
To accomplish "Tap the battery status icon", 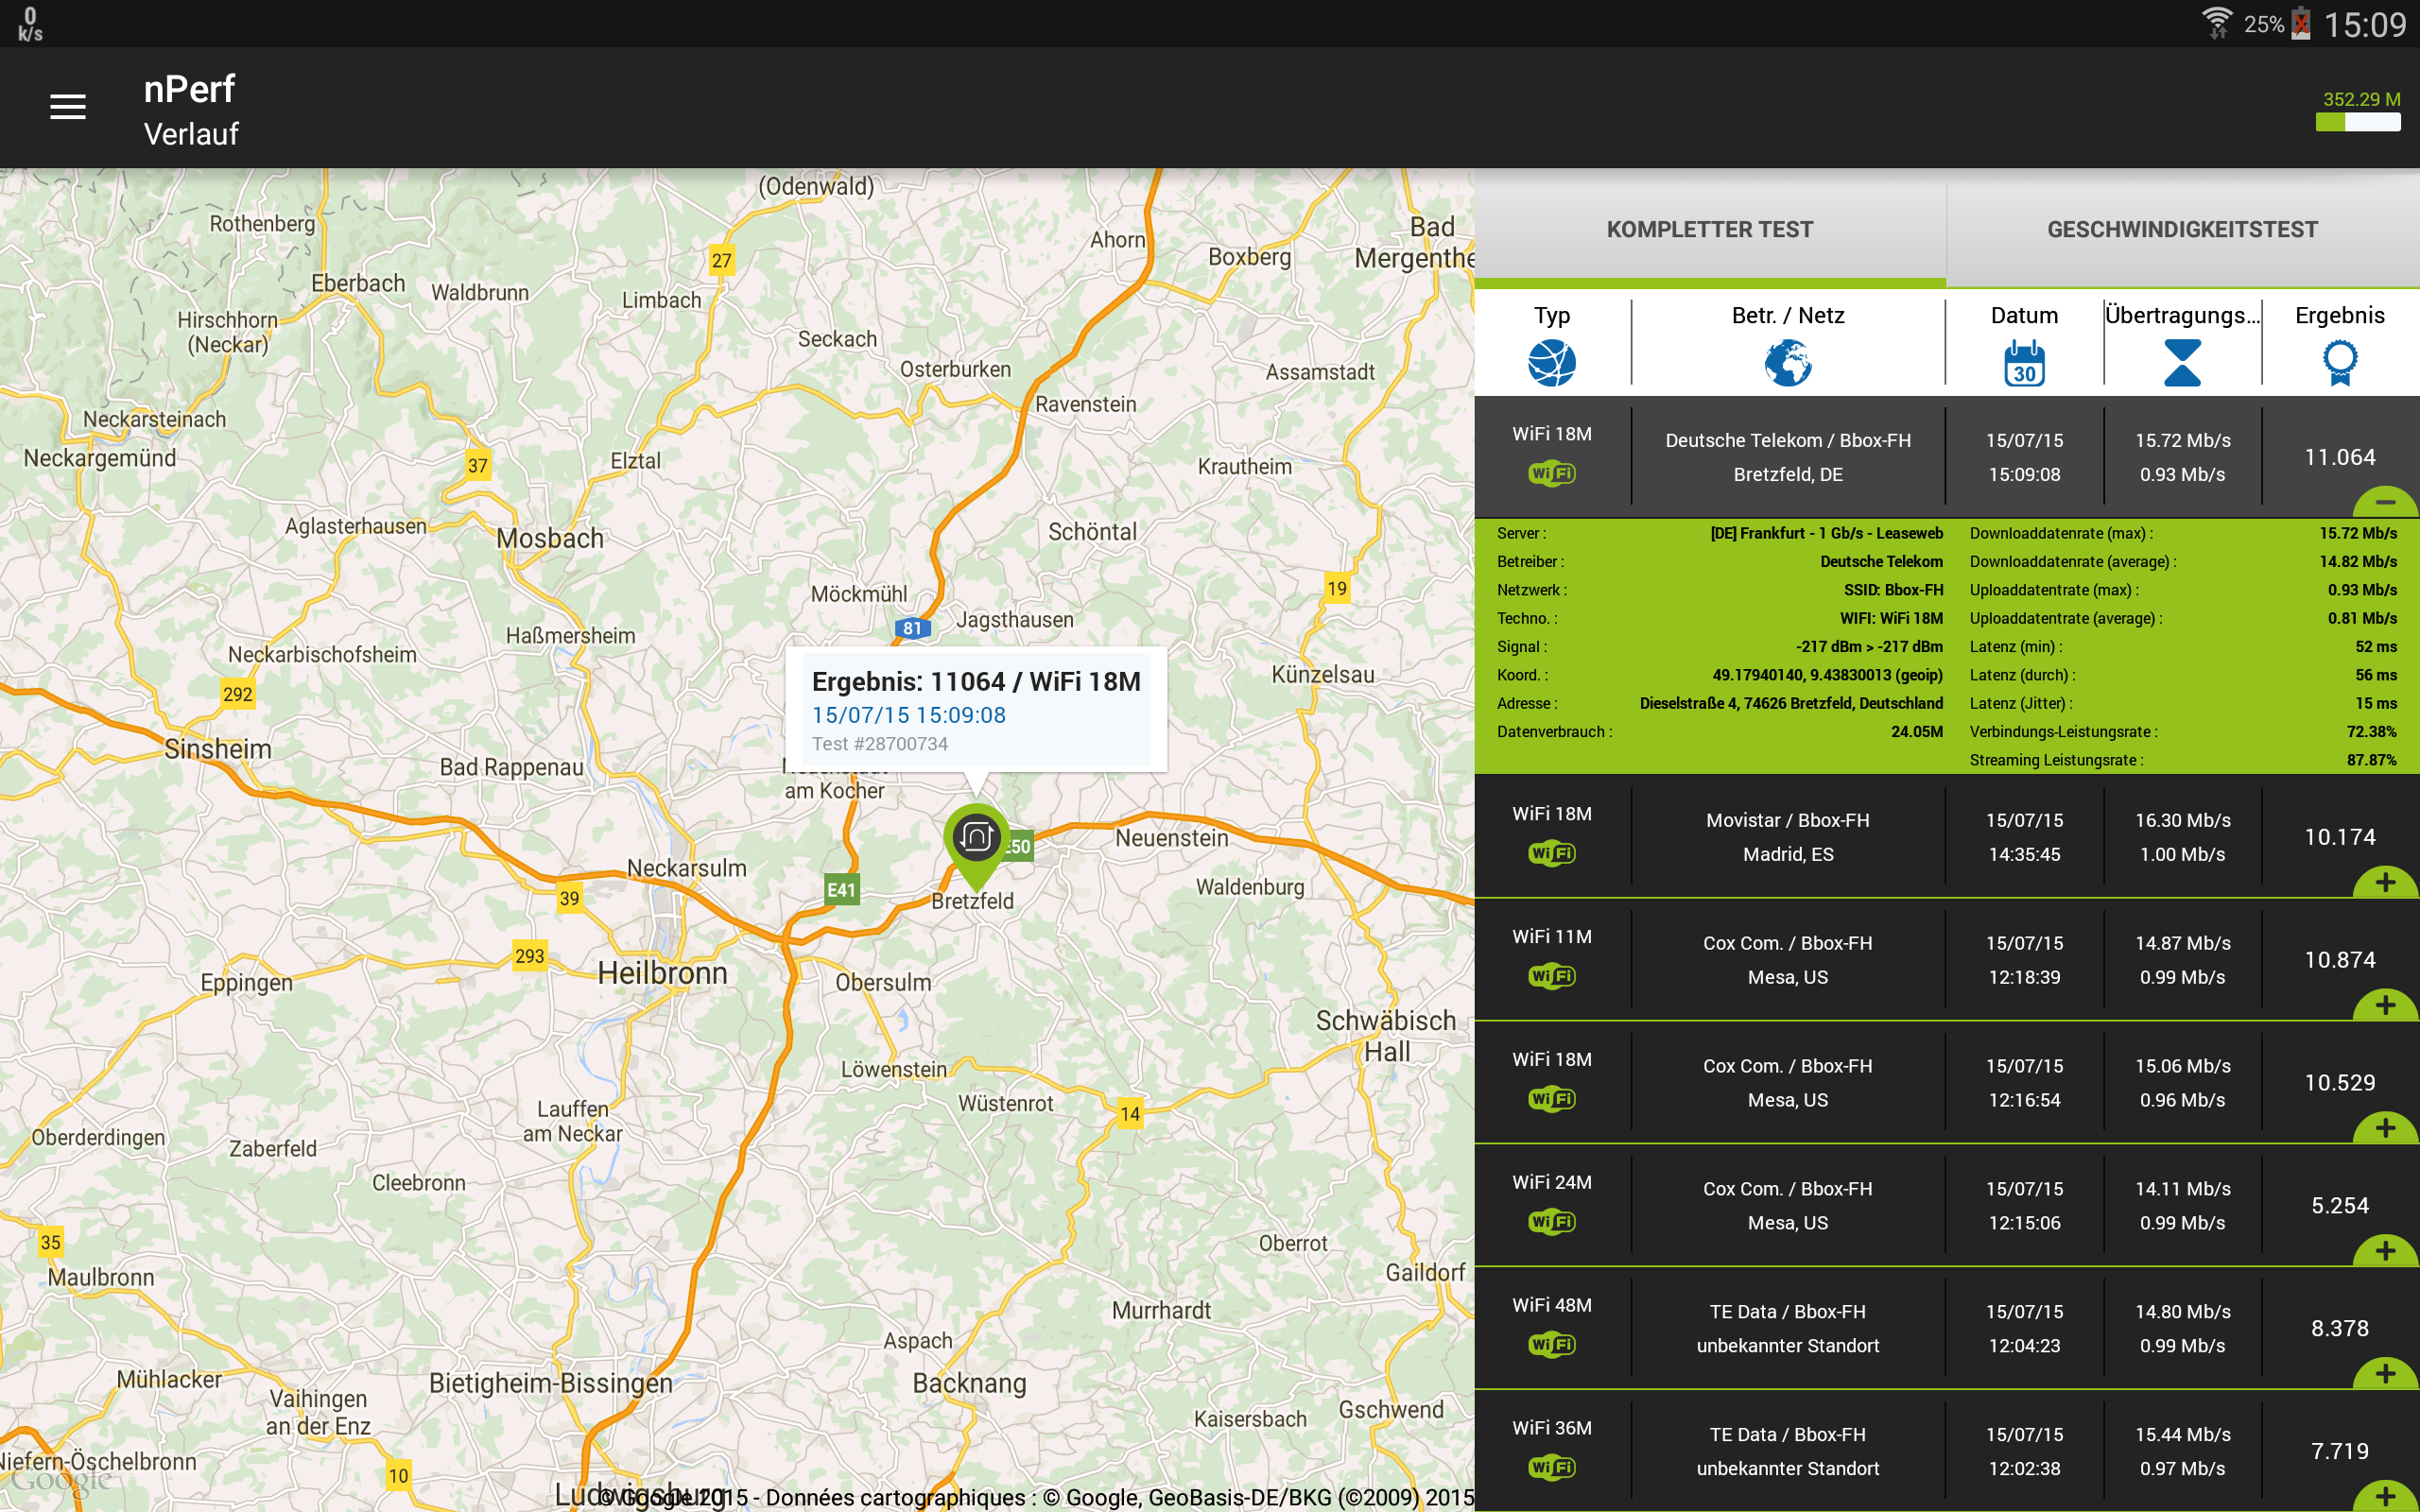I will click(2301, 23).
